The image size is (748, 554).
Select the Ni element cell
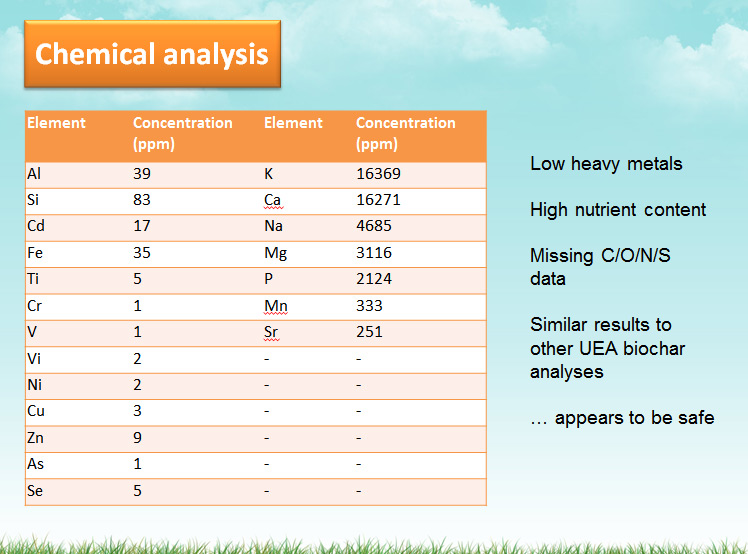click(x=34, y=385)
